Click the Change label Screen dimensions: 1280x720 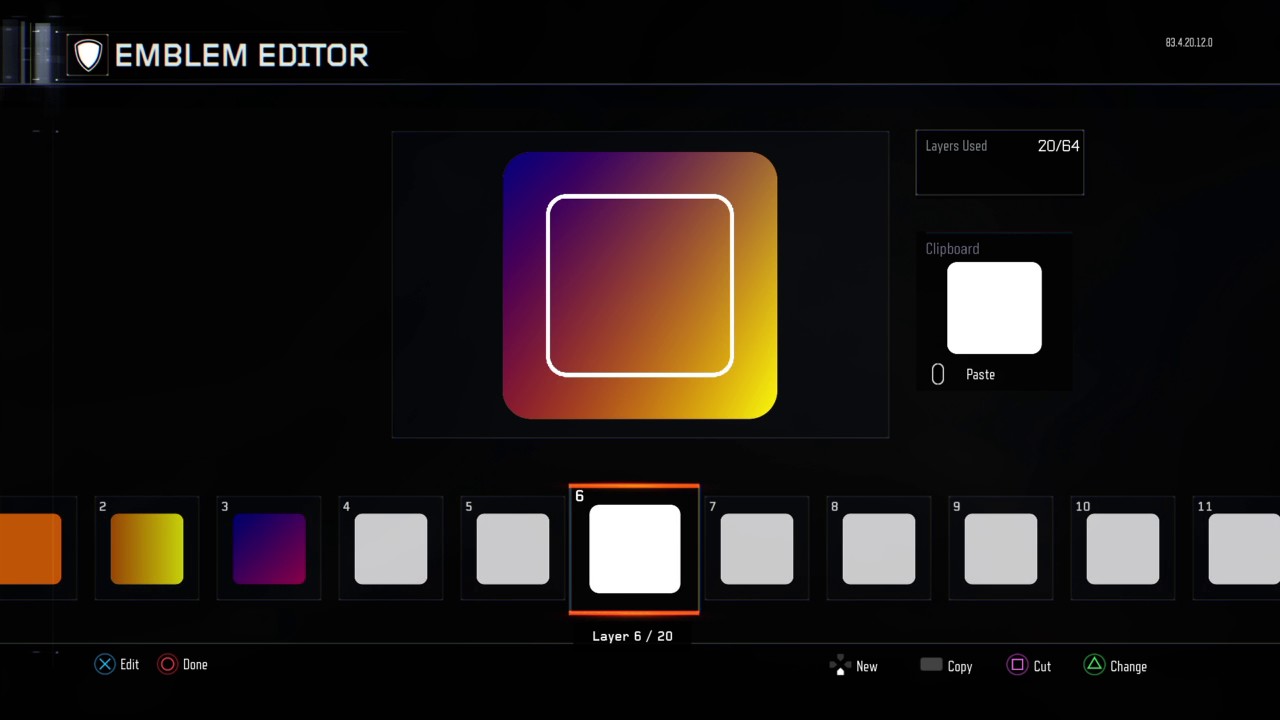(1128, 667)
